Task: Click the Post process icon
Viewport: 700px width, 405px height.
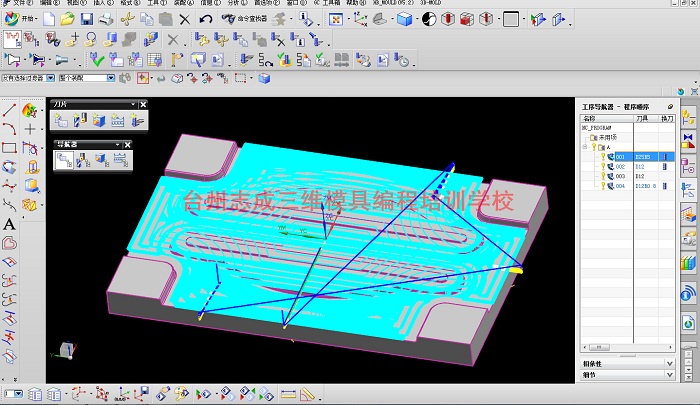Action: pos(363,60)
